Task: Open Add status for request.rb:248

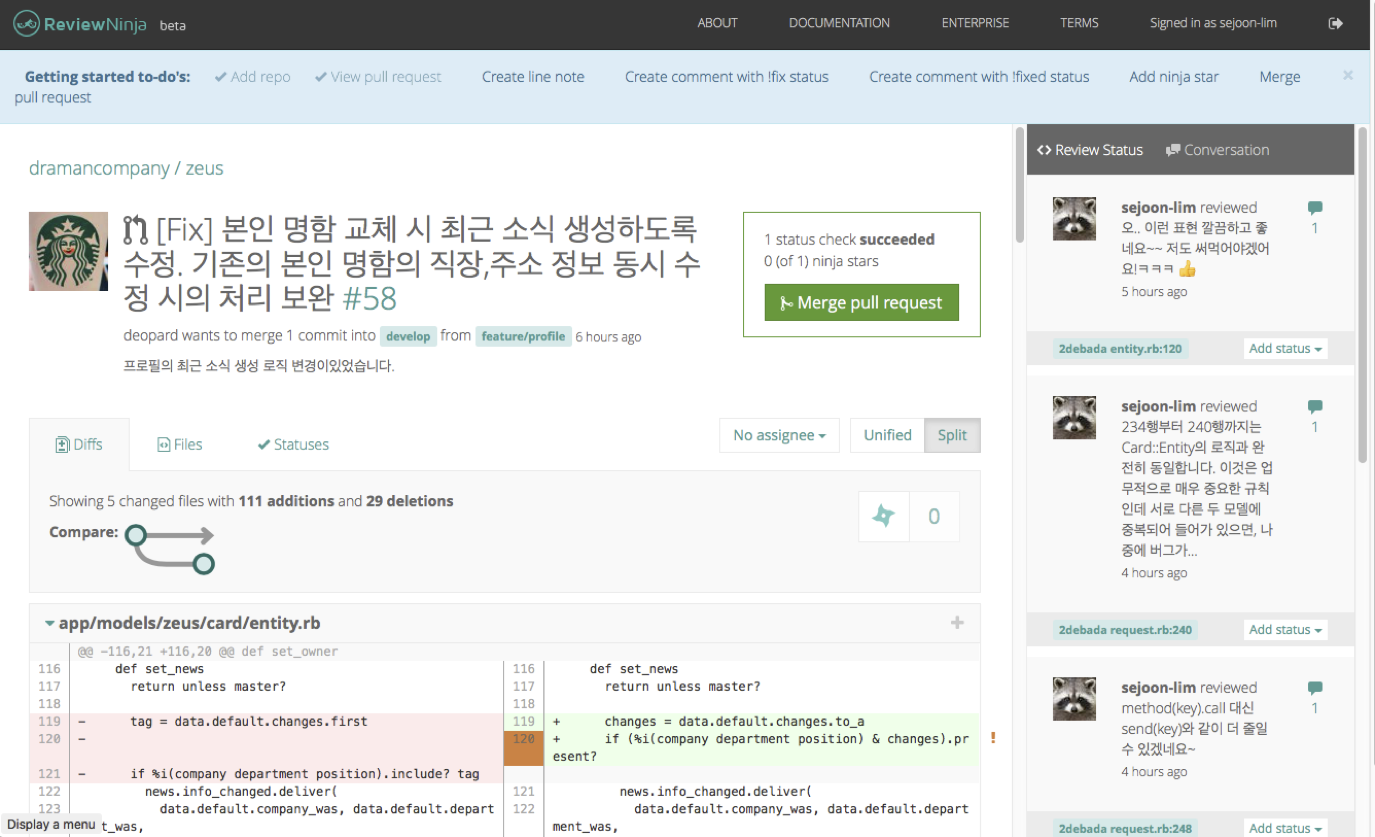Action: coord(1286,827)
